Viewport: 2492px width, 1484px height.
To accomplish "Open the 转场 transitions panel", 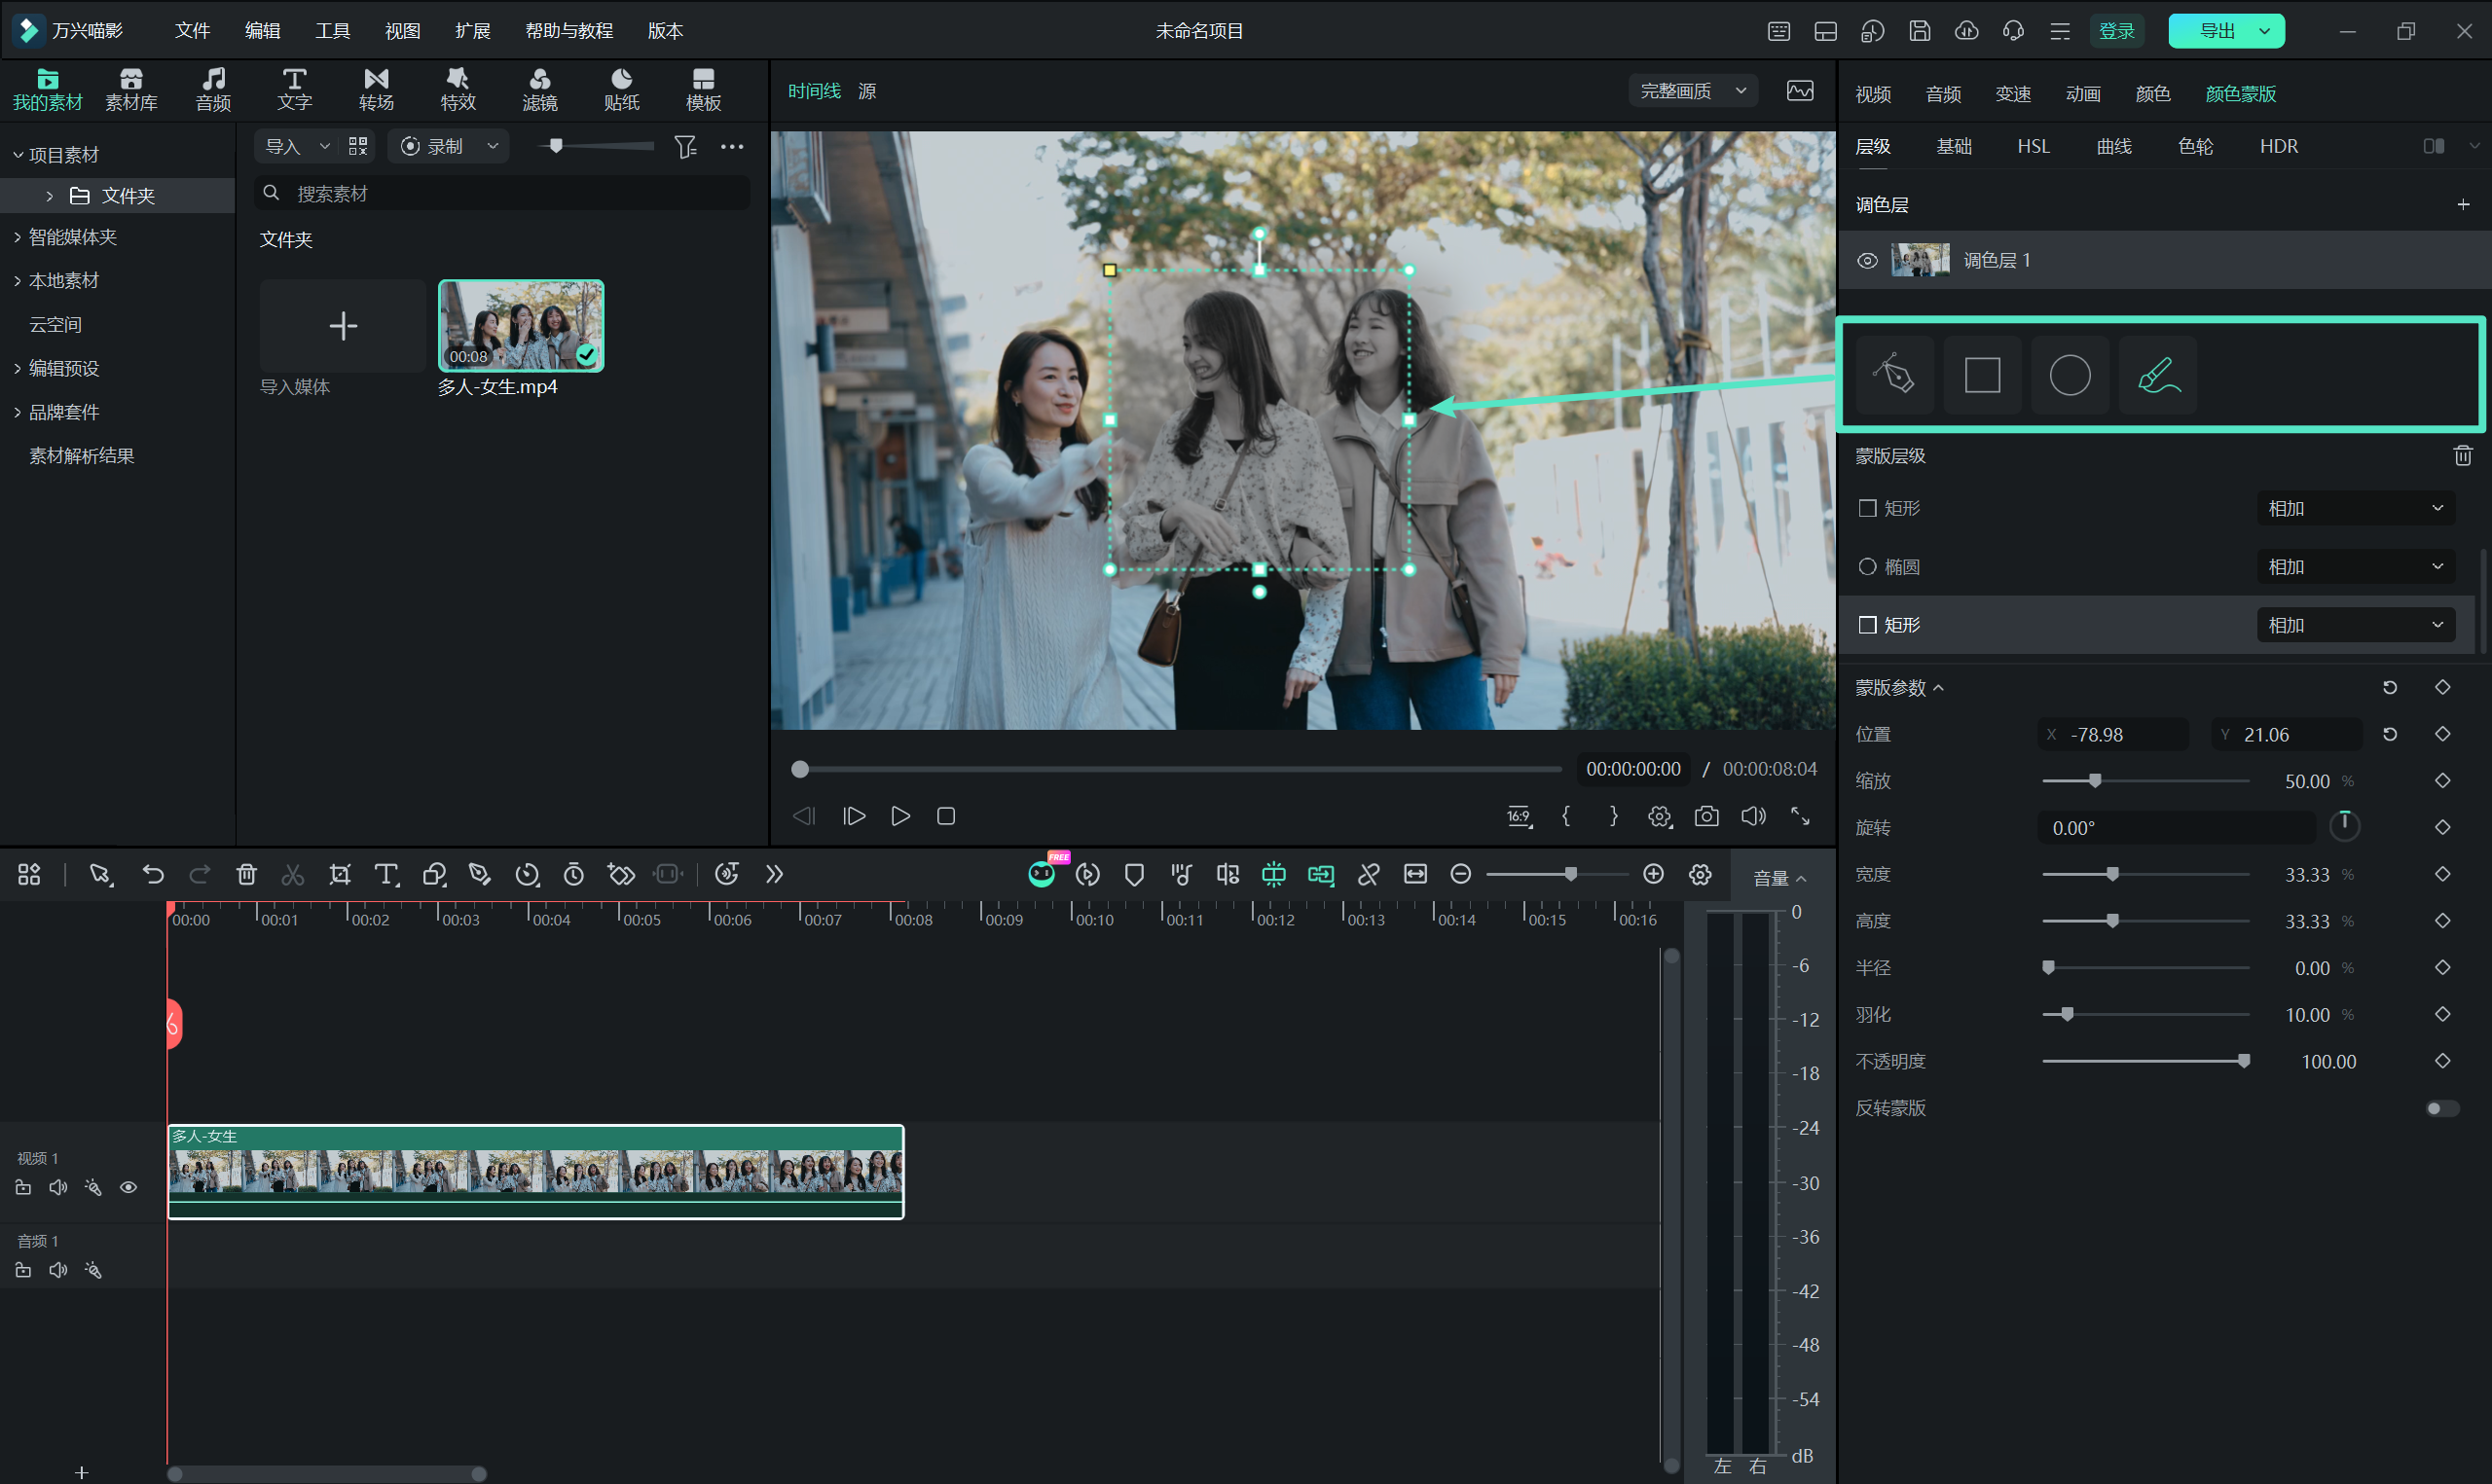I will [x=376, y=89].
